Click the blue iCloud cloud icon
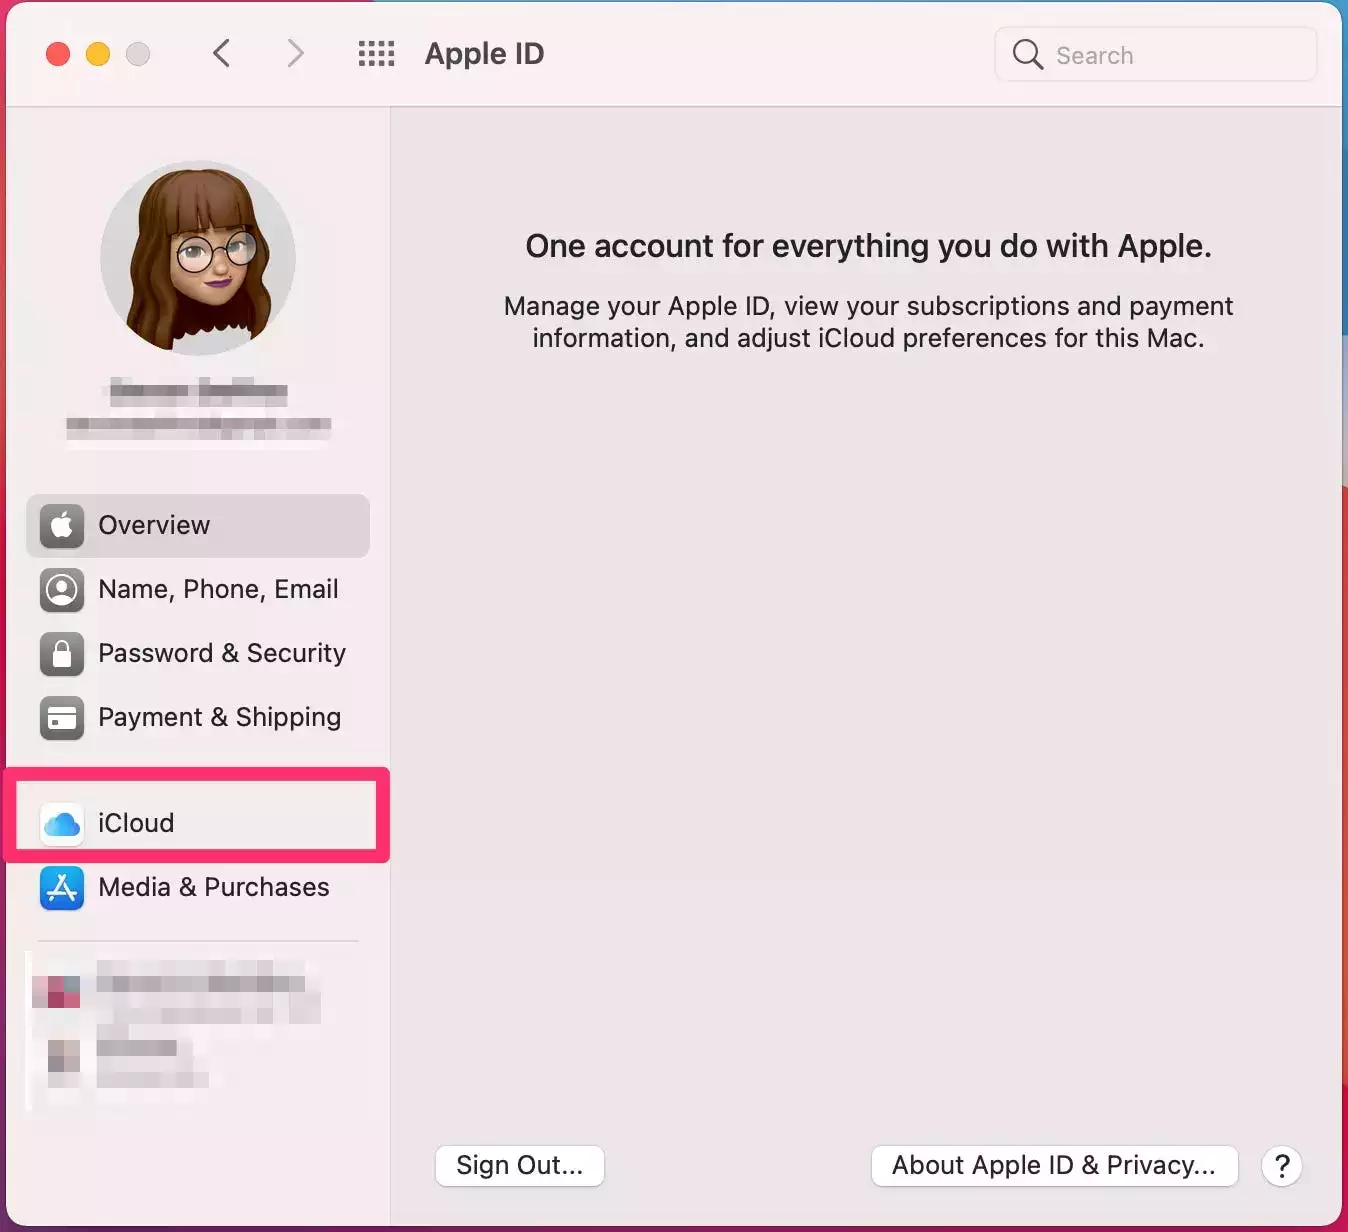Image resolution: width=1348 pixels, height=1232 pixels. [x=62, y=824]
